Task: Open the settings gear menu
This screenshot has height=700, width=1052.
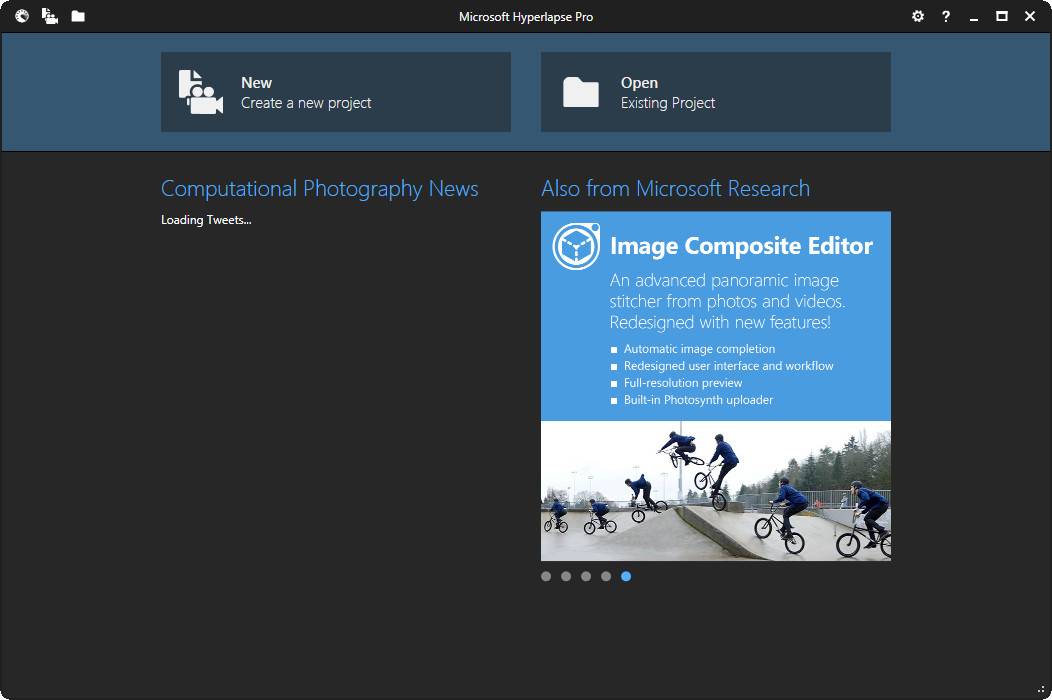Action: click(x=918, y=16)
